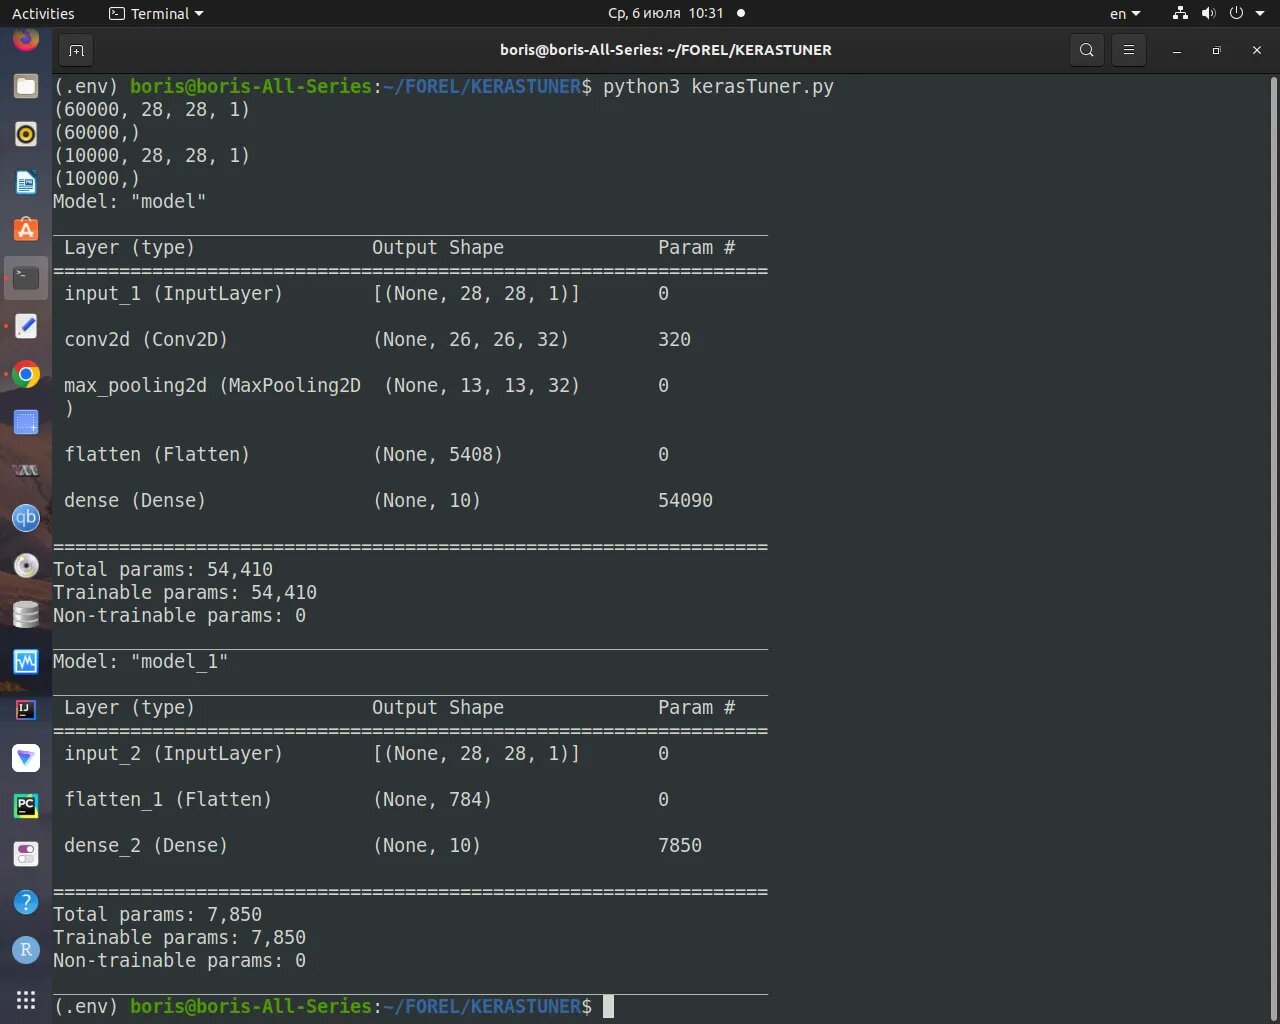Close the terminal window
Viewport: 1280px width, 1024px height.
pos(1257,50)
